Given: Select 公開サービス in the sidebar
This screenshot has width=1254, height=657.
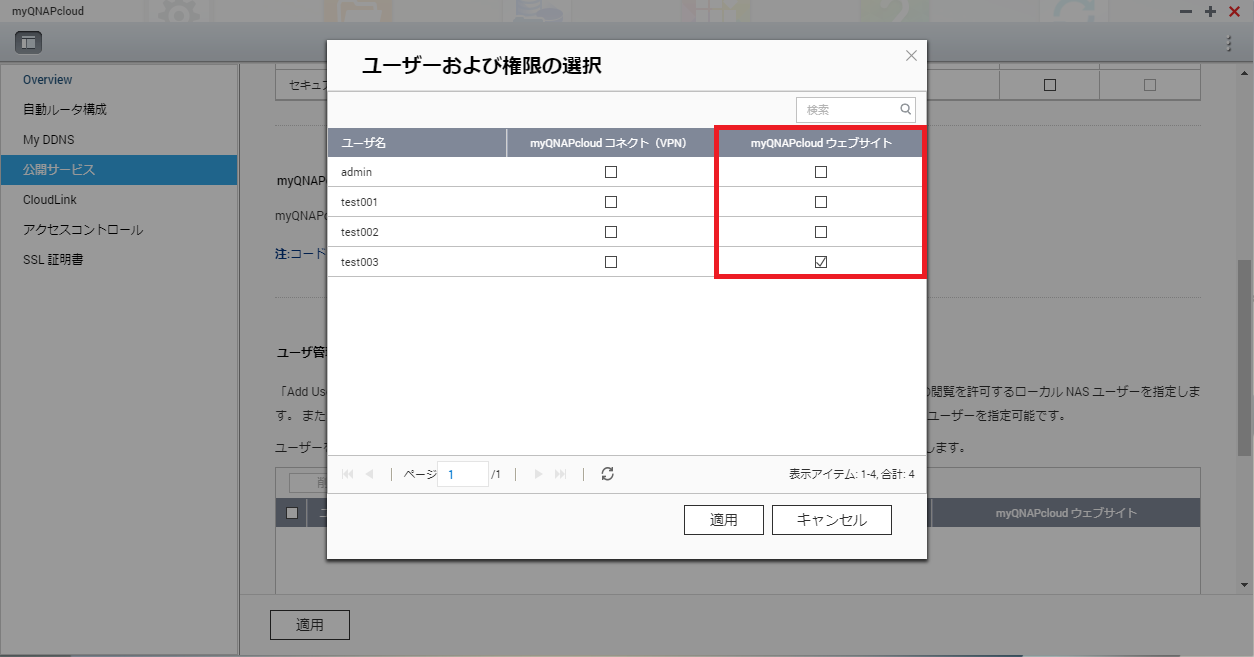Looking at the screenshot, I should point(119,170).
